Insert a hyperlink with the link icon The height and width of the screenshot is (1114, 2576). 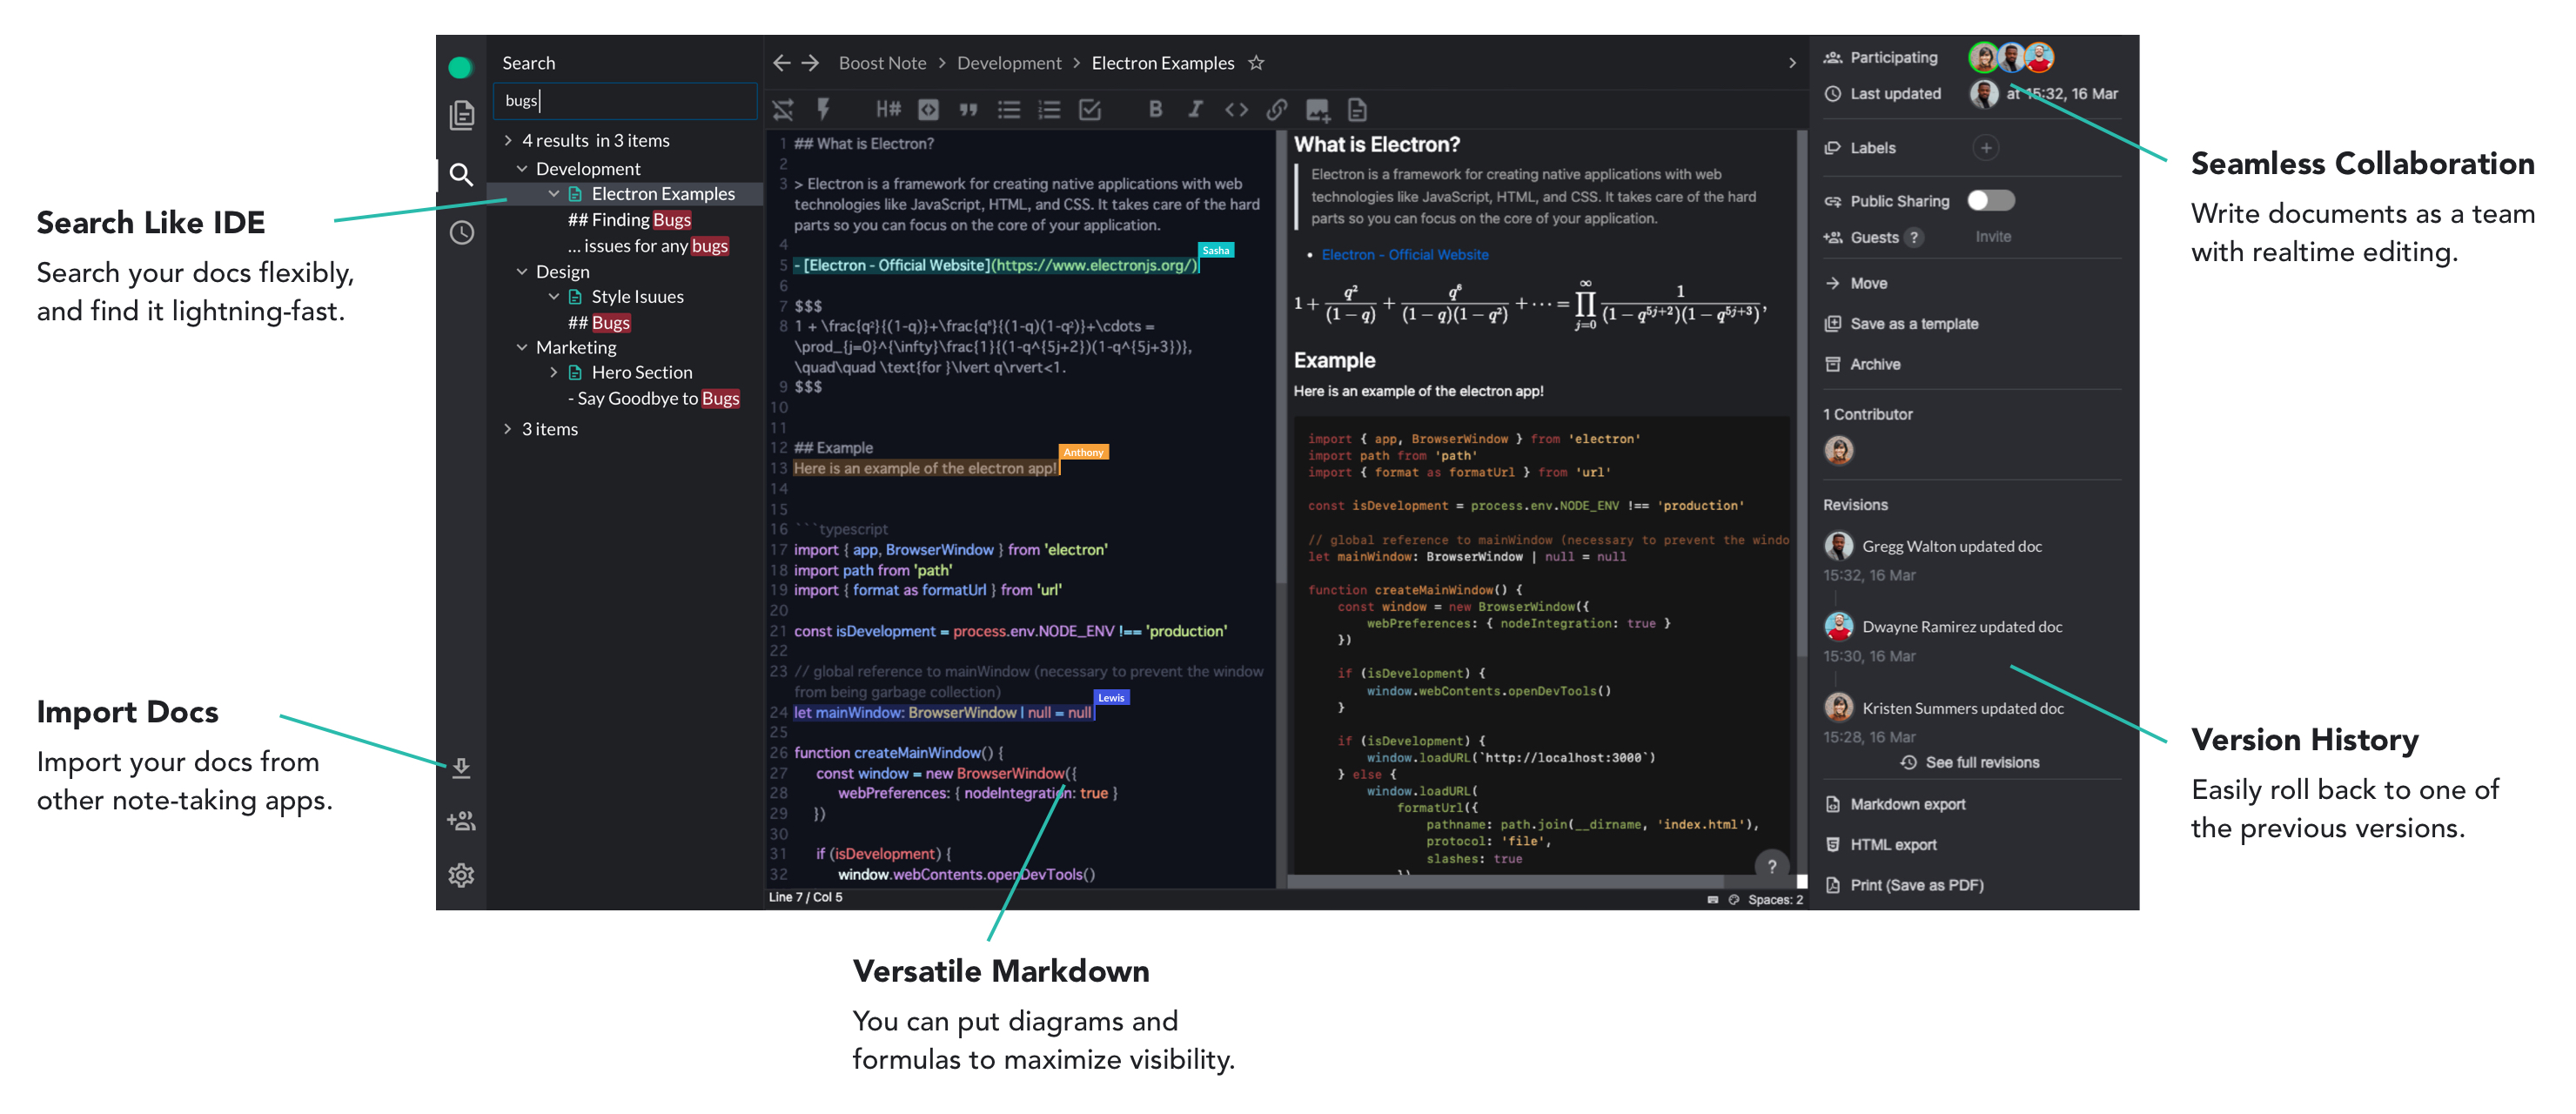click(x=1276, y=110)
